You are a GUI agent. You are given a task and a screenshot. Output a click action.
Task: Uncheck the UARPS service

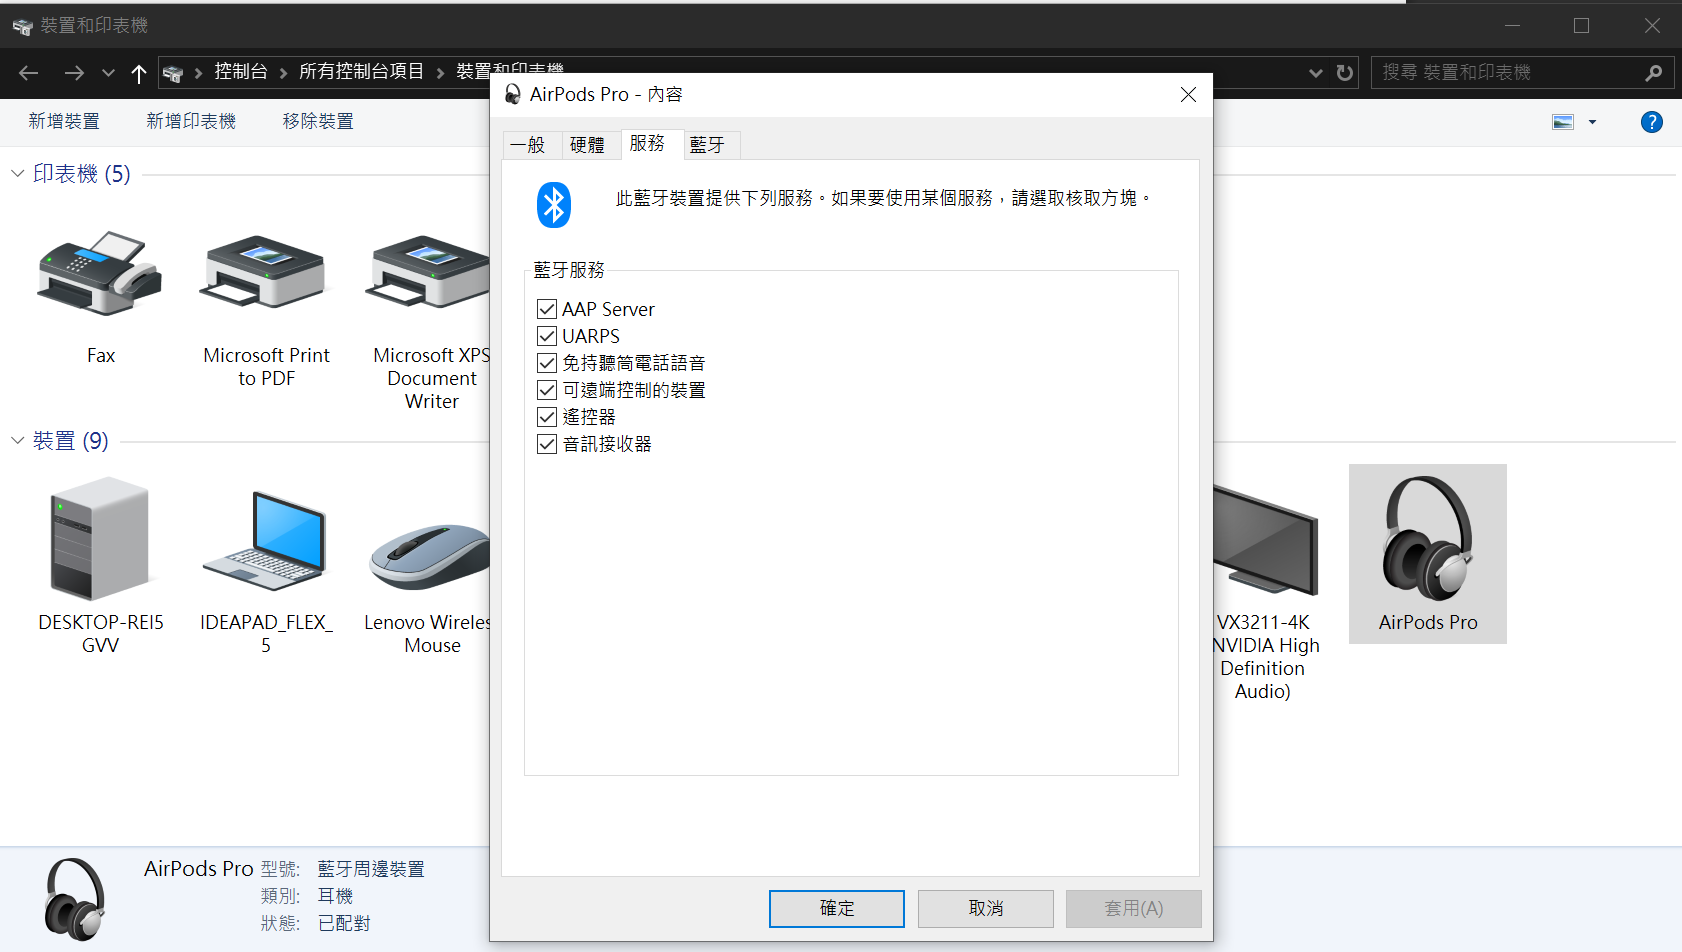click(547, 336)
